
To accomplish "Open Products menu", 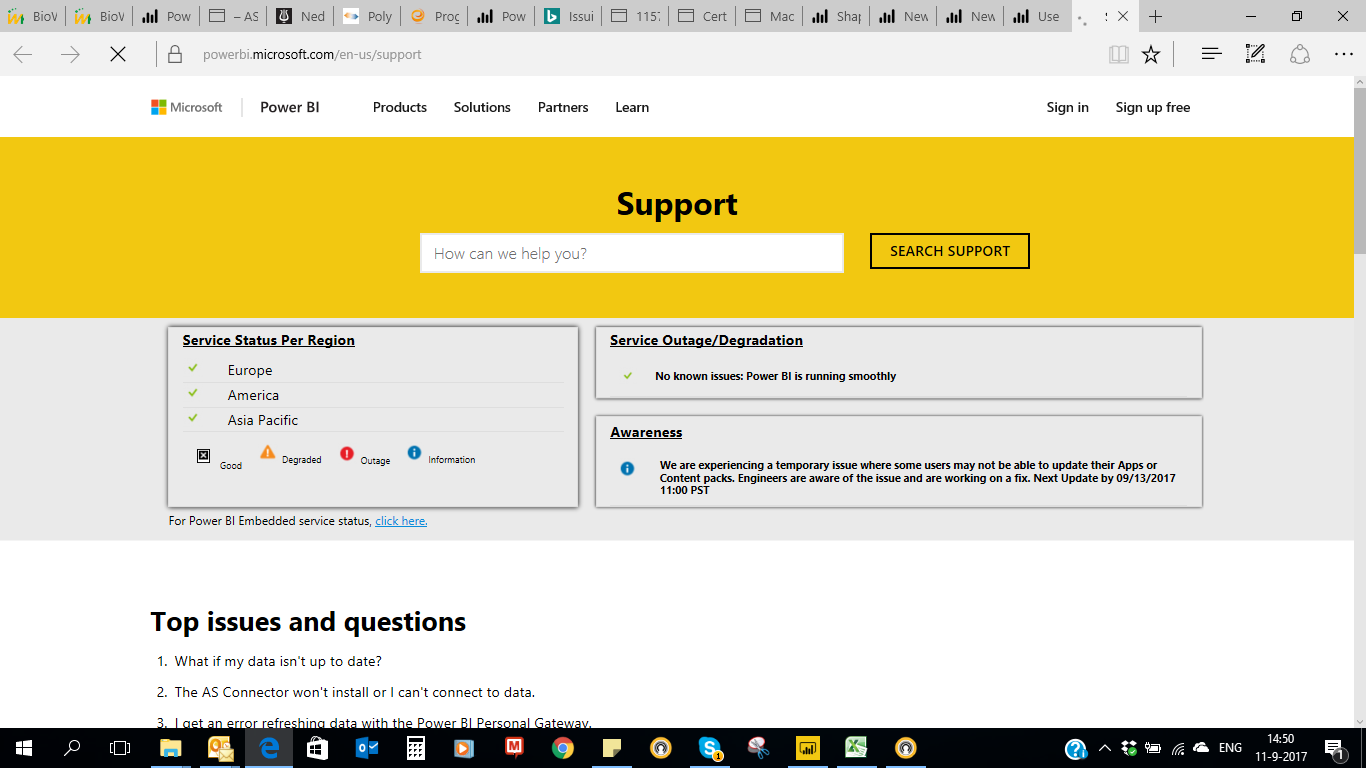I will [400, 107].
